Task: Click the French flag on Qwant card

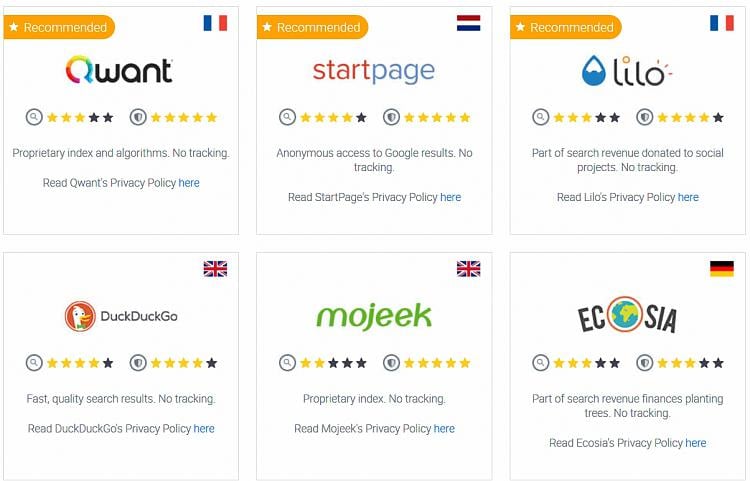Action: [x=215, y=23]
